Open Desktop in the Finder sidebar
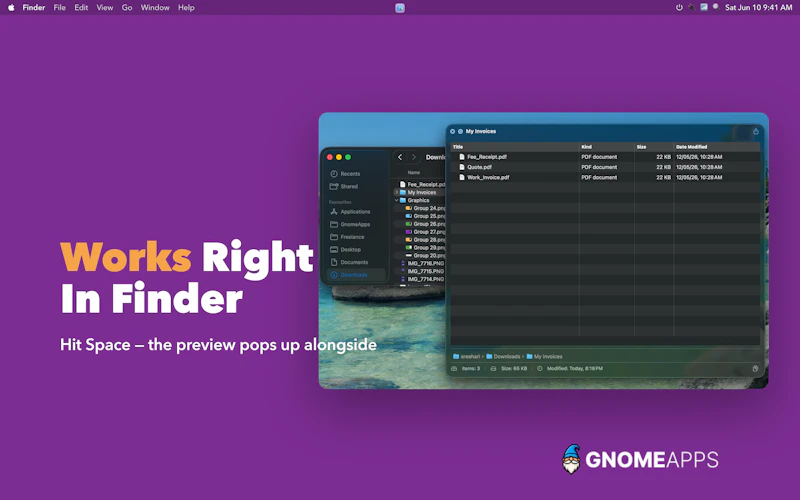 [x=345, y=250]
